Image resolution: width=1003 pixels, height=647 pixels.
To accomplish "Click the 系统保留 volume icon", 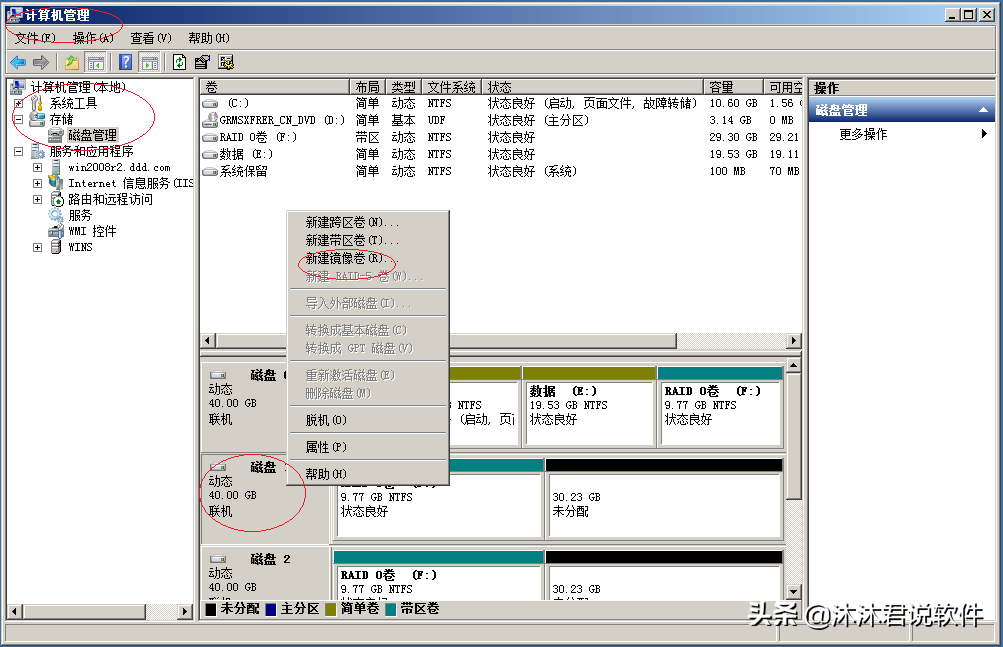I will click(x=210, y=172).
